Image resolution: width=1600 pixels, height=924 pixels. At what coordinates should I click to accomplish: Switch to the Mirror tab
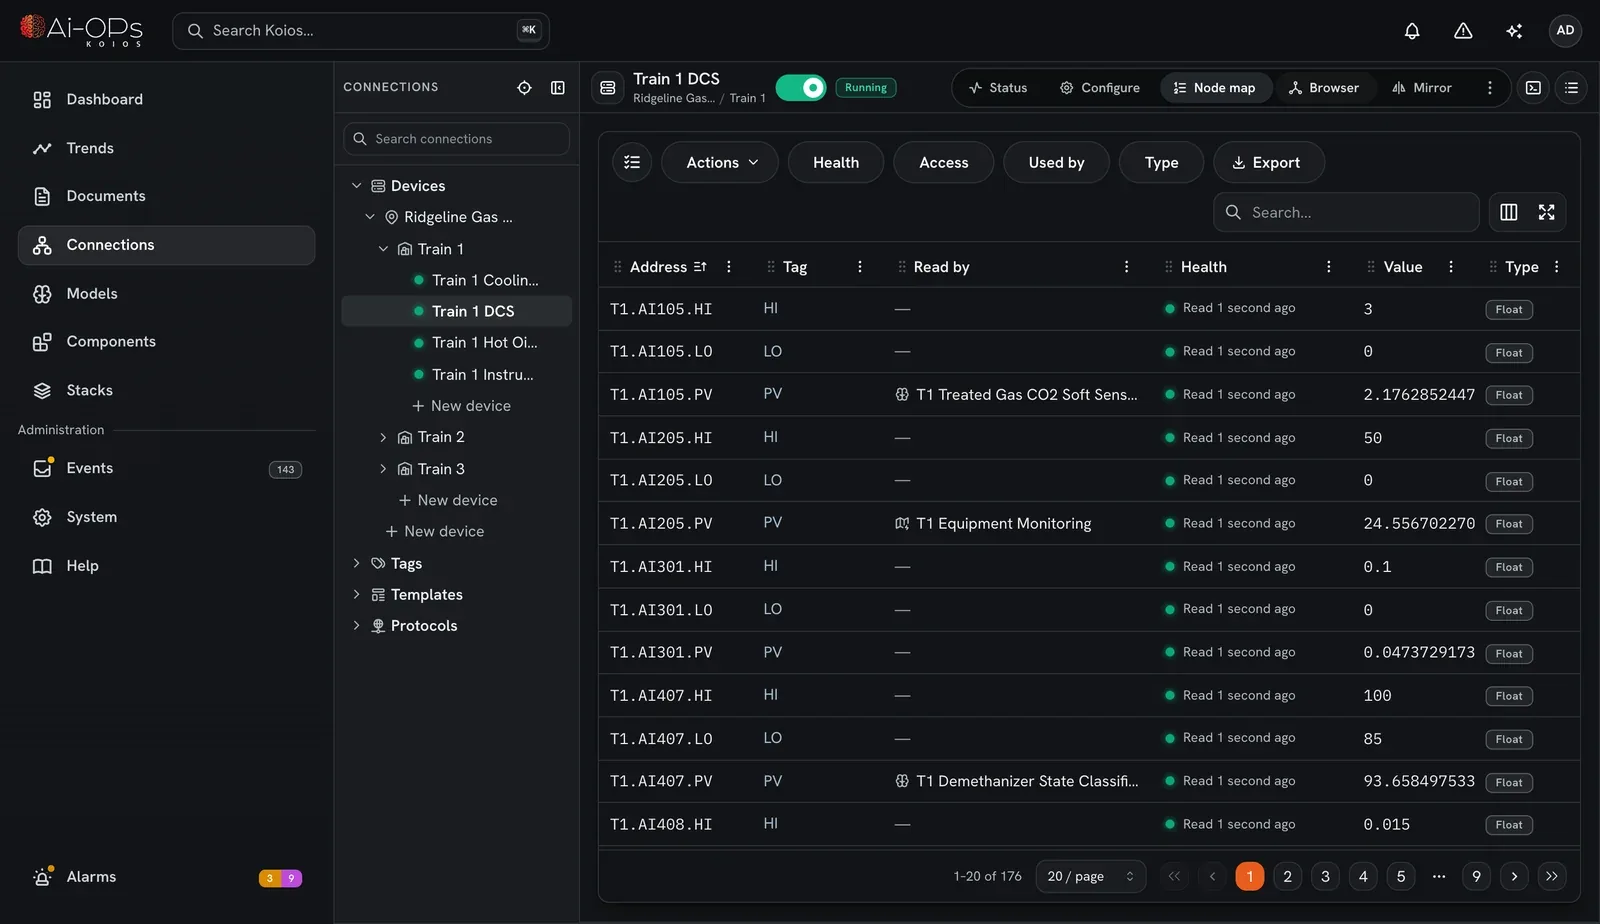click(x=1422, y=88)
